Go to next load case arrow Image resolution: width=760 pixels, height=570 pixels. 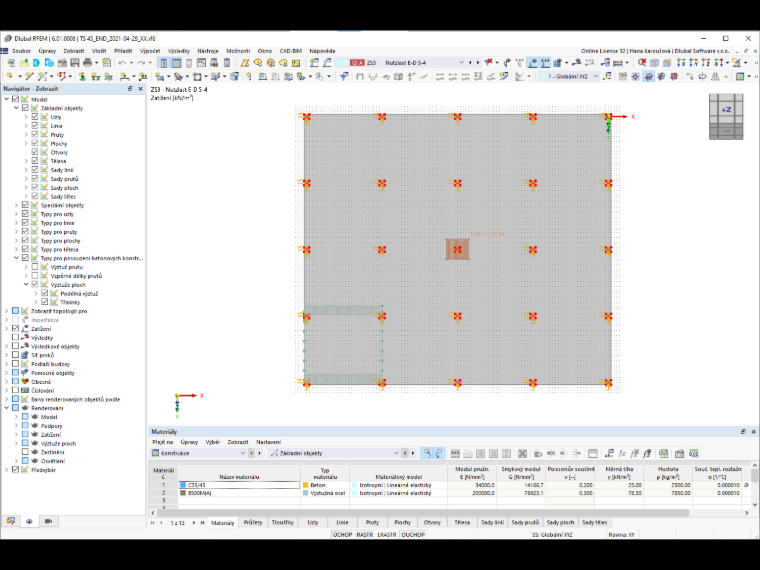pyautogui.click(x=478, y=63)
